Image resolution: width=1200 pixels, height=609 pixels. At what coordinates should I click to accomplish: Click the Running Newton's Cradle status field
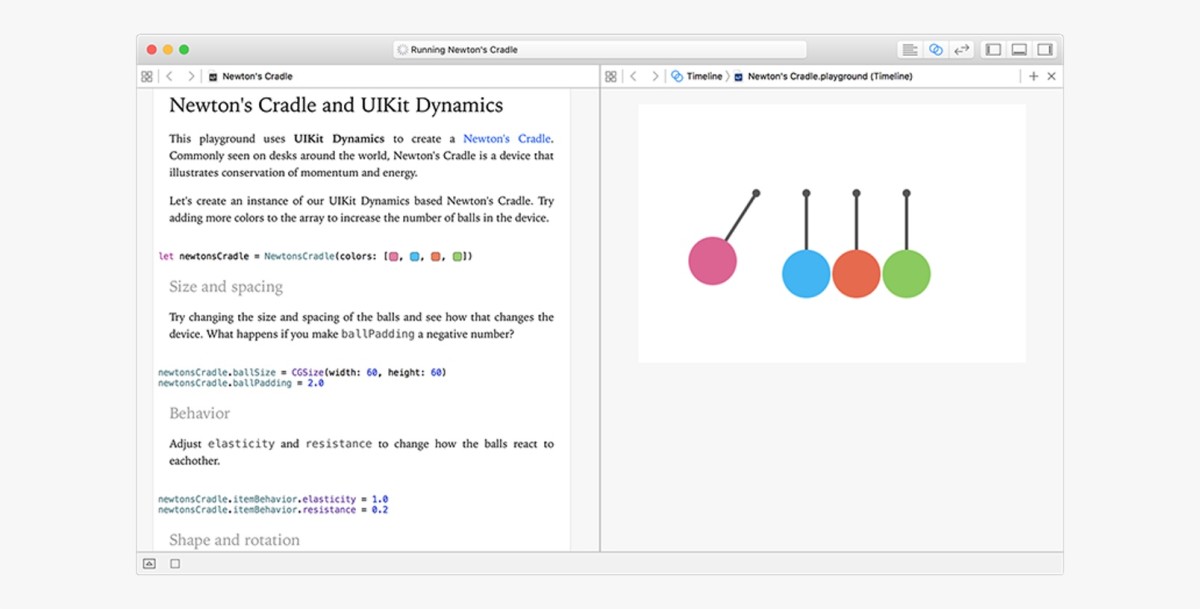pyautogui.click(x=600, y=49)
